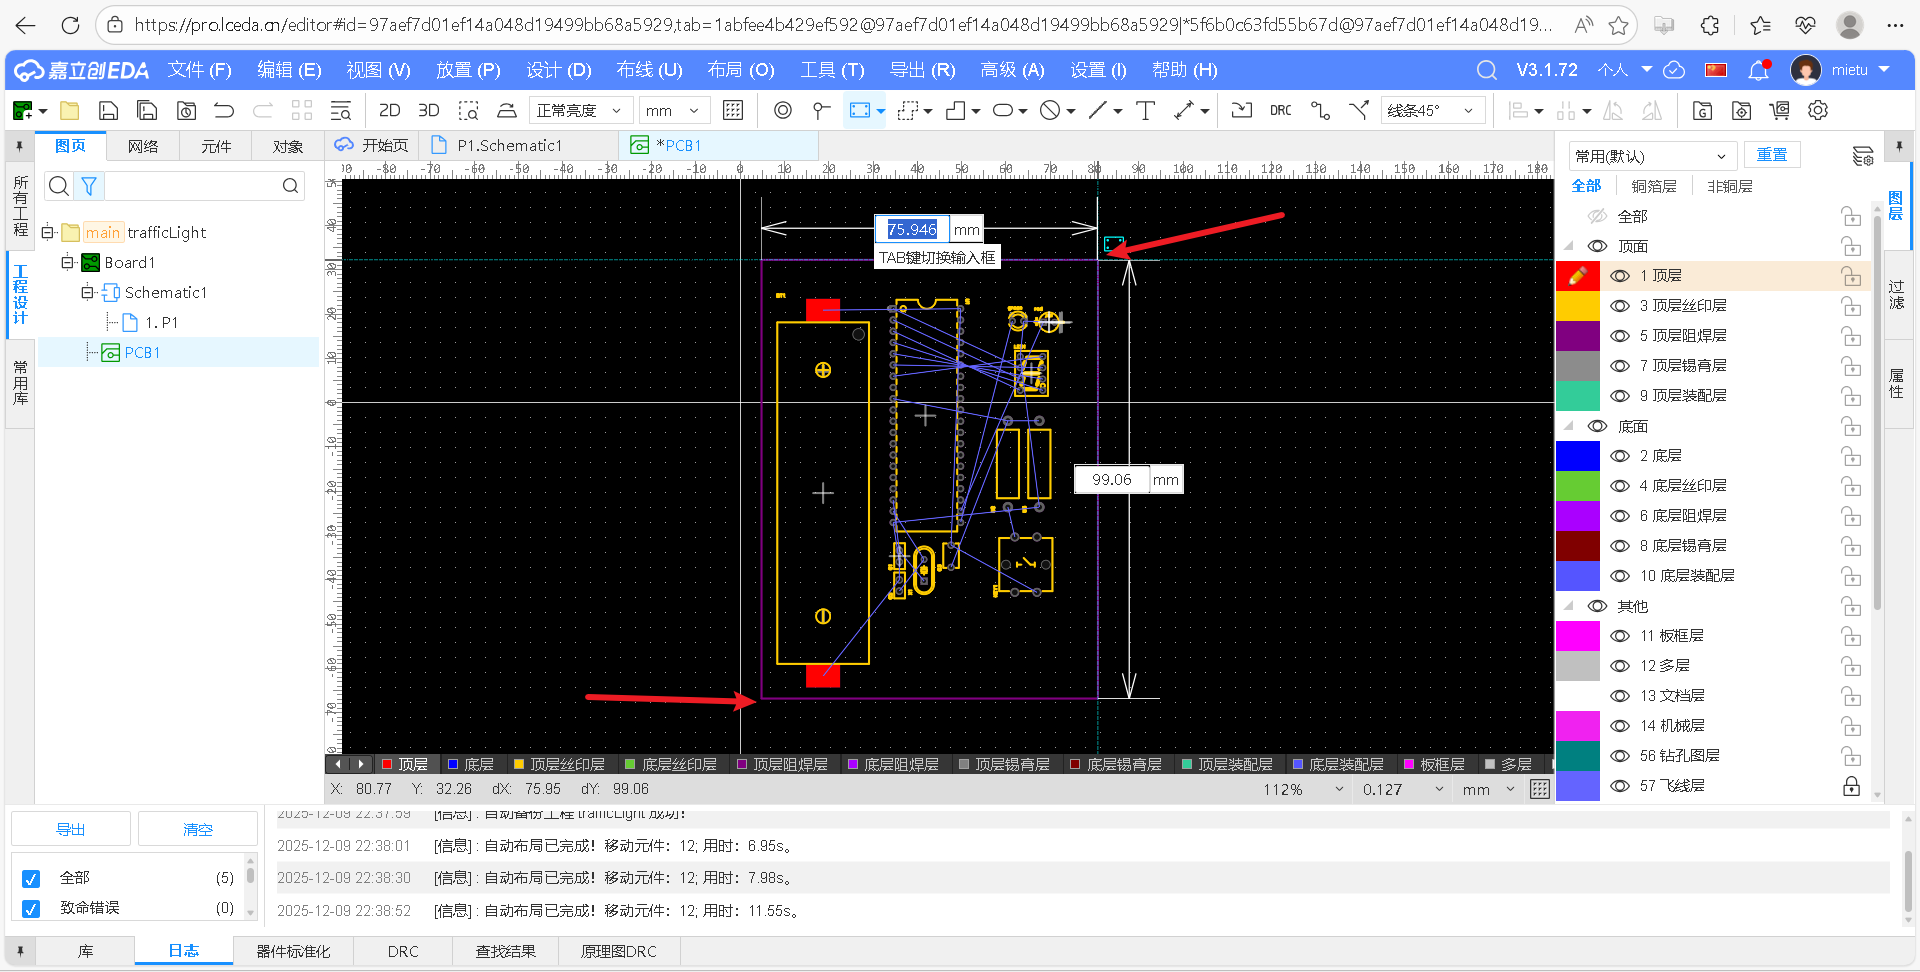Select the dimension measurement tool

(1185, 111)
